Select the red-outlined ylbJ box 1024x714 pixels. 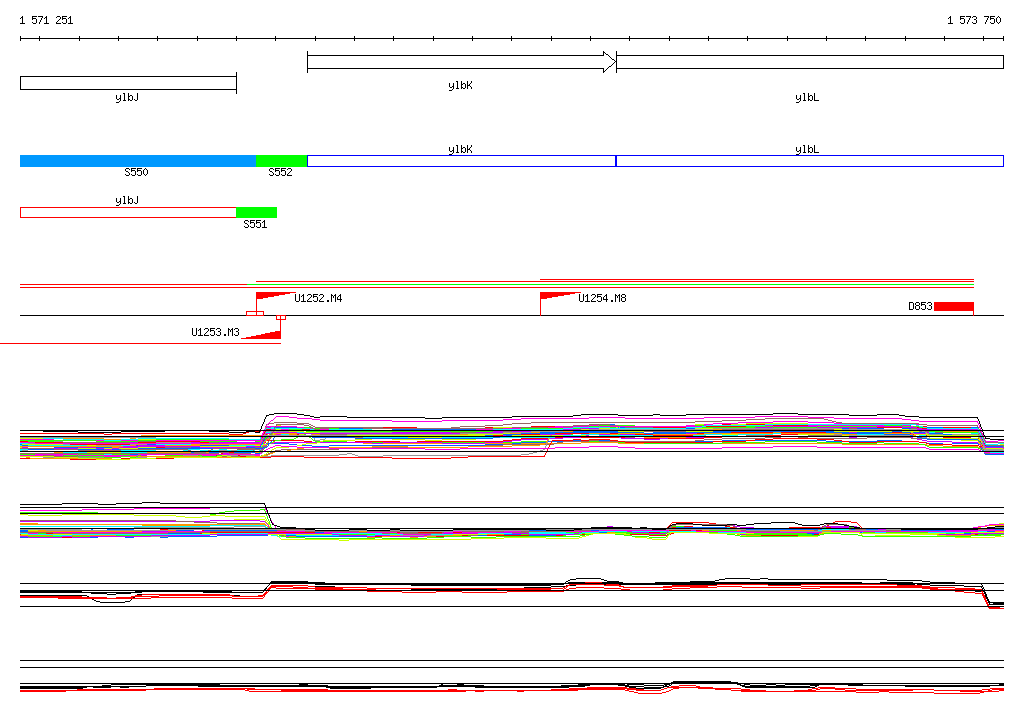coord(128,212)
